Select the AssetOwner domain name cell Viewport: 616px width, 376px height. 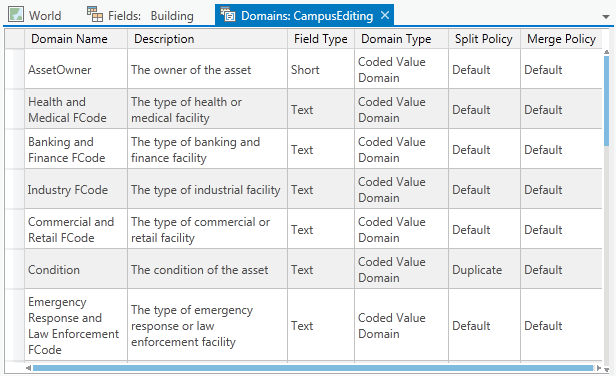76,69
